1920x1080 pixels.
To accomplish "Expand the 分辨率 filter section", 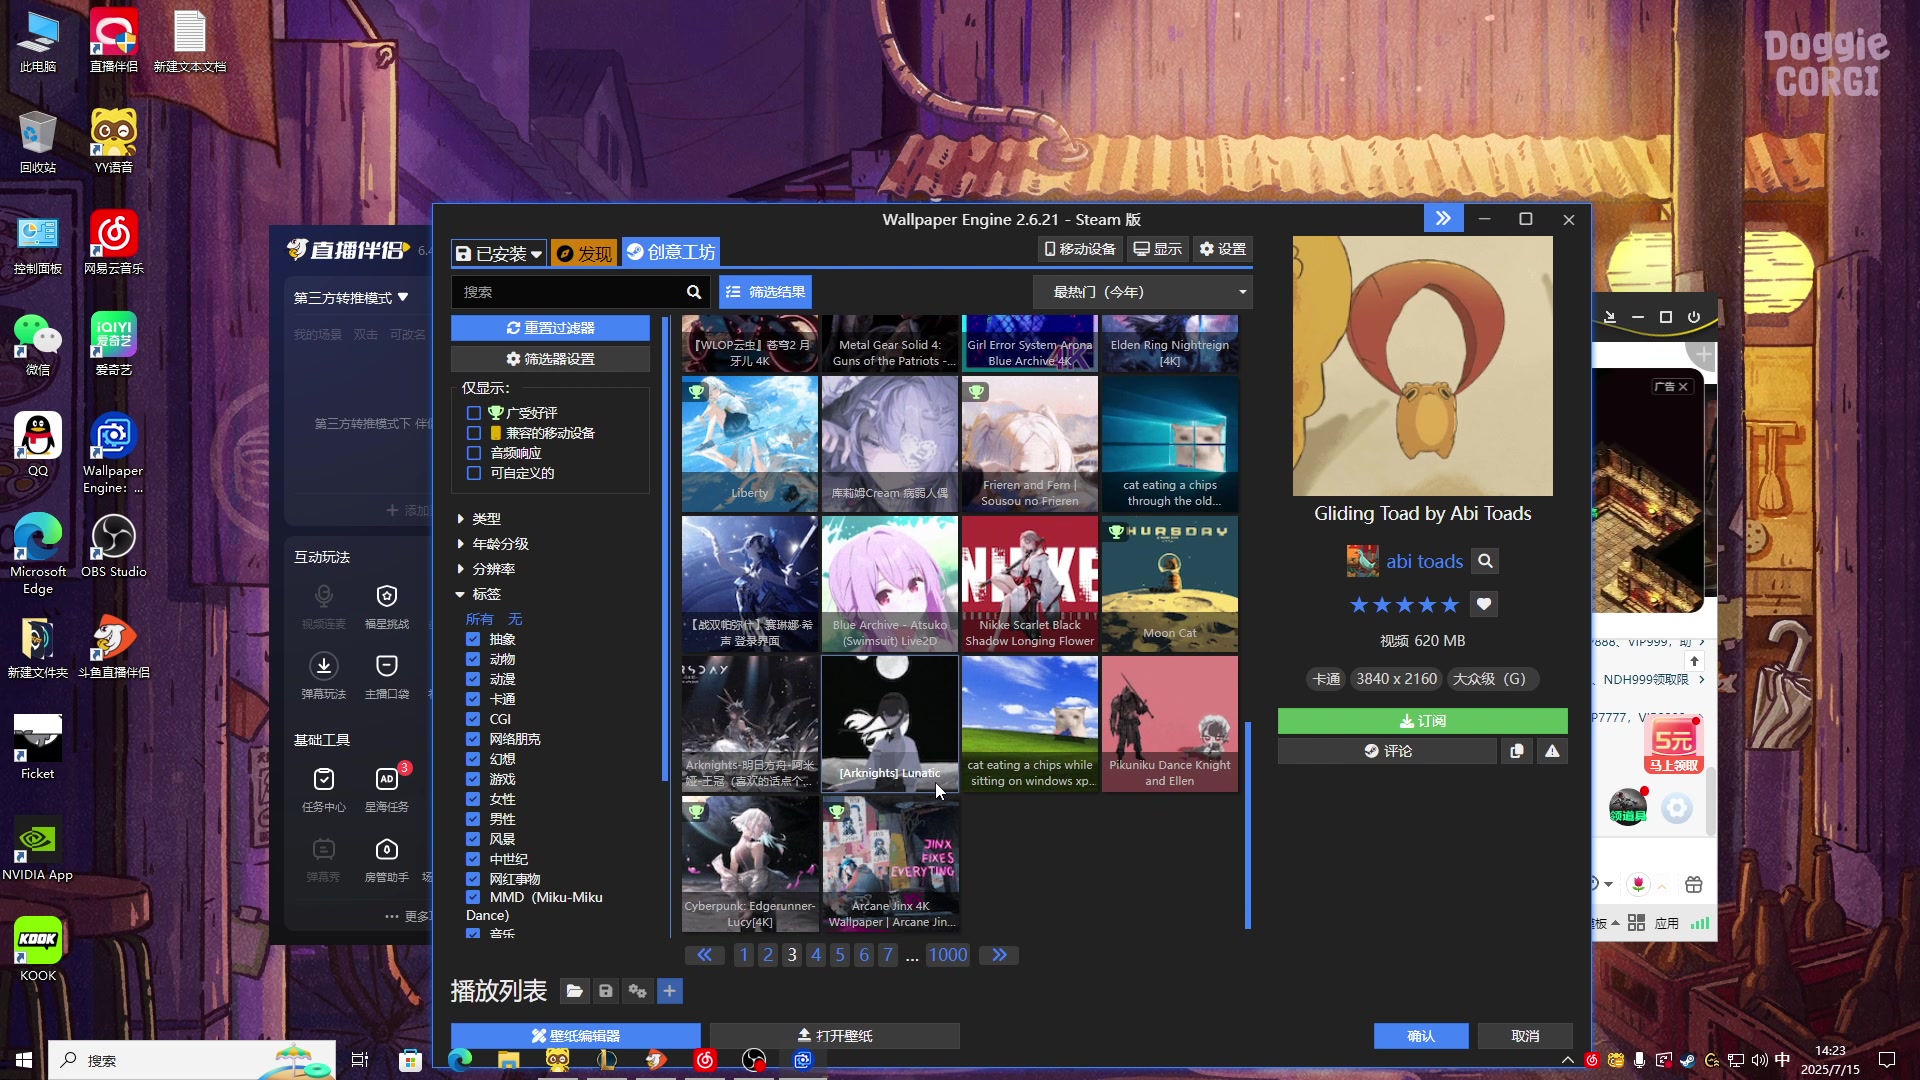I will click(485, 569).
